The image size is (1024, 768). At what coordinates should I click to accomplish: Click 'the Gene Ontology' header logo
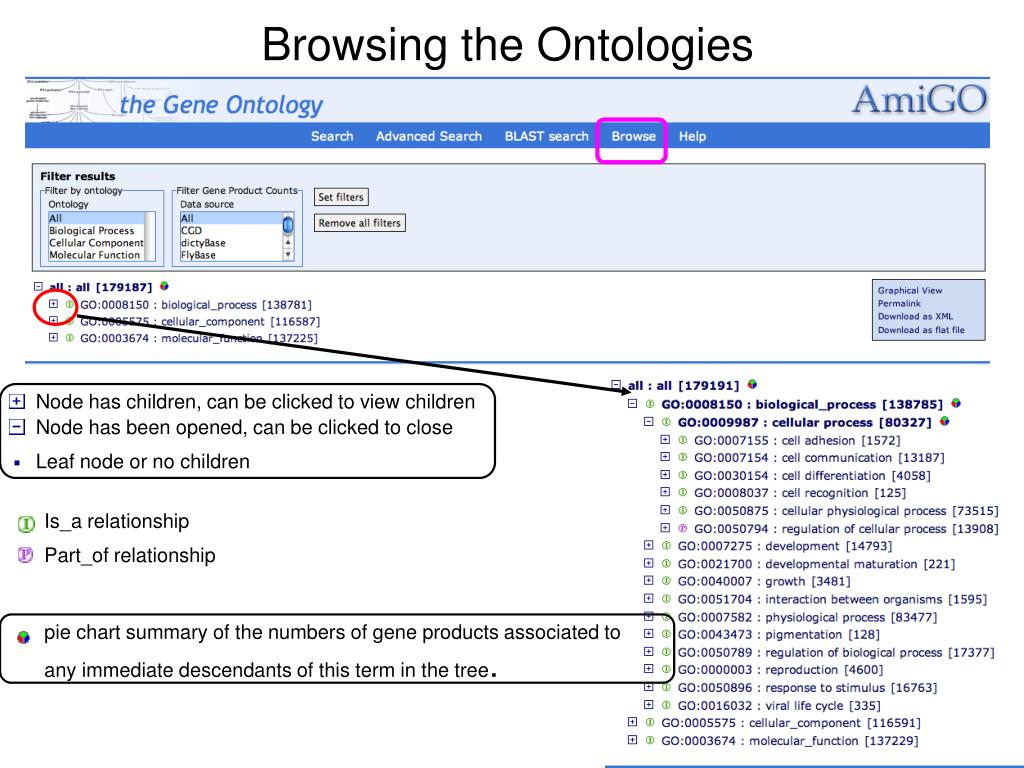(x=221, y=104)
